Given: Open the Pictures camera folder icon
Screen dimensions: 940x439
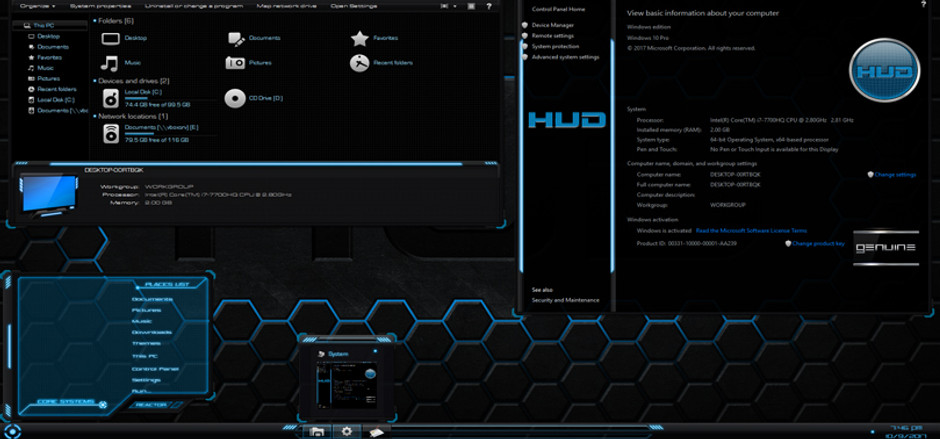Looking at the screenshot, I should tap(235, 62).
